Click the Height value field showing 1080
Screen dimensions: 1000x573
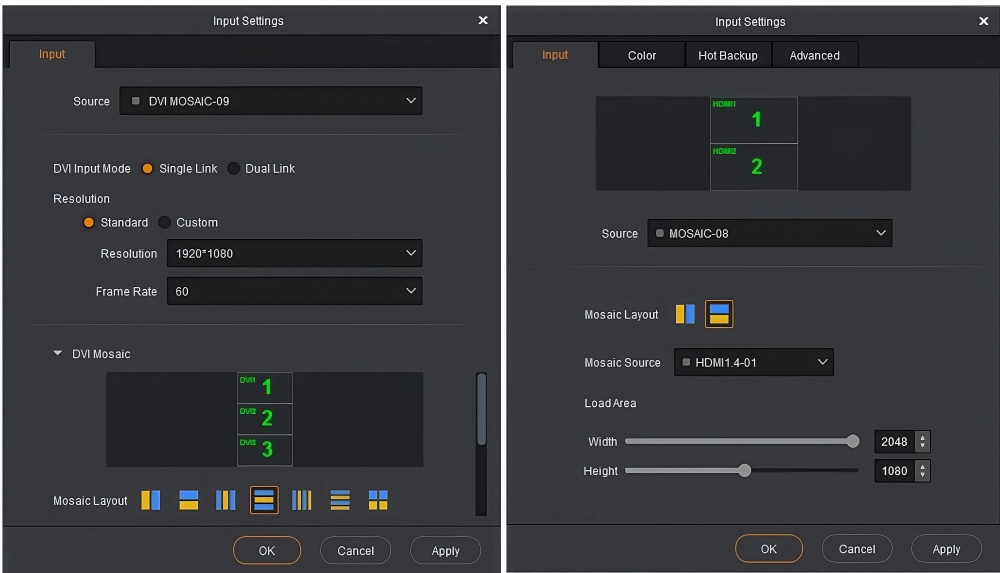(894, 471)
